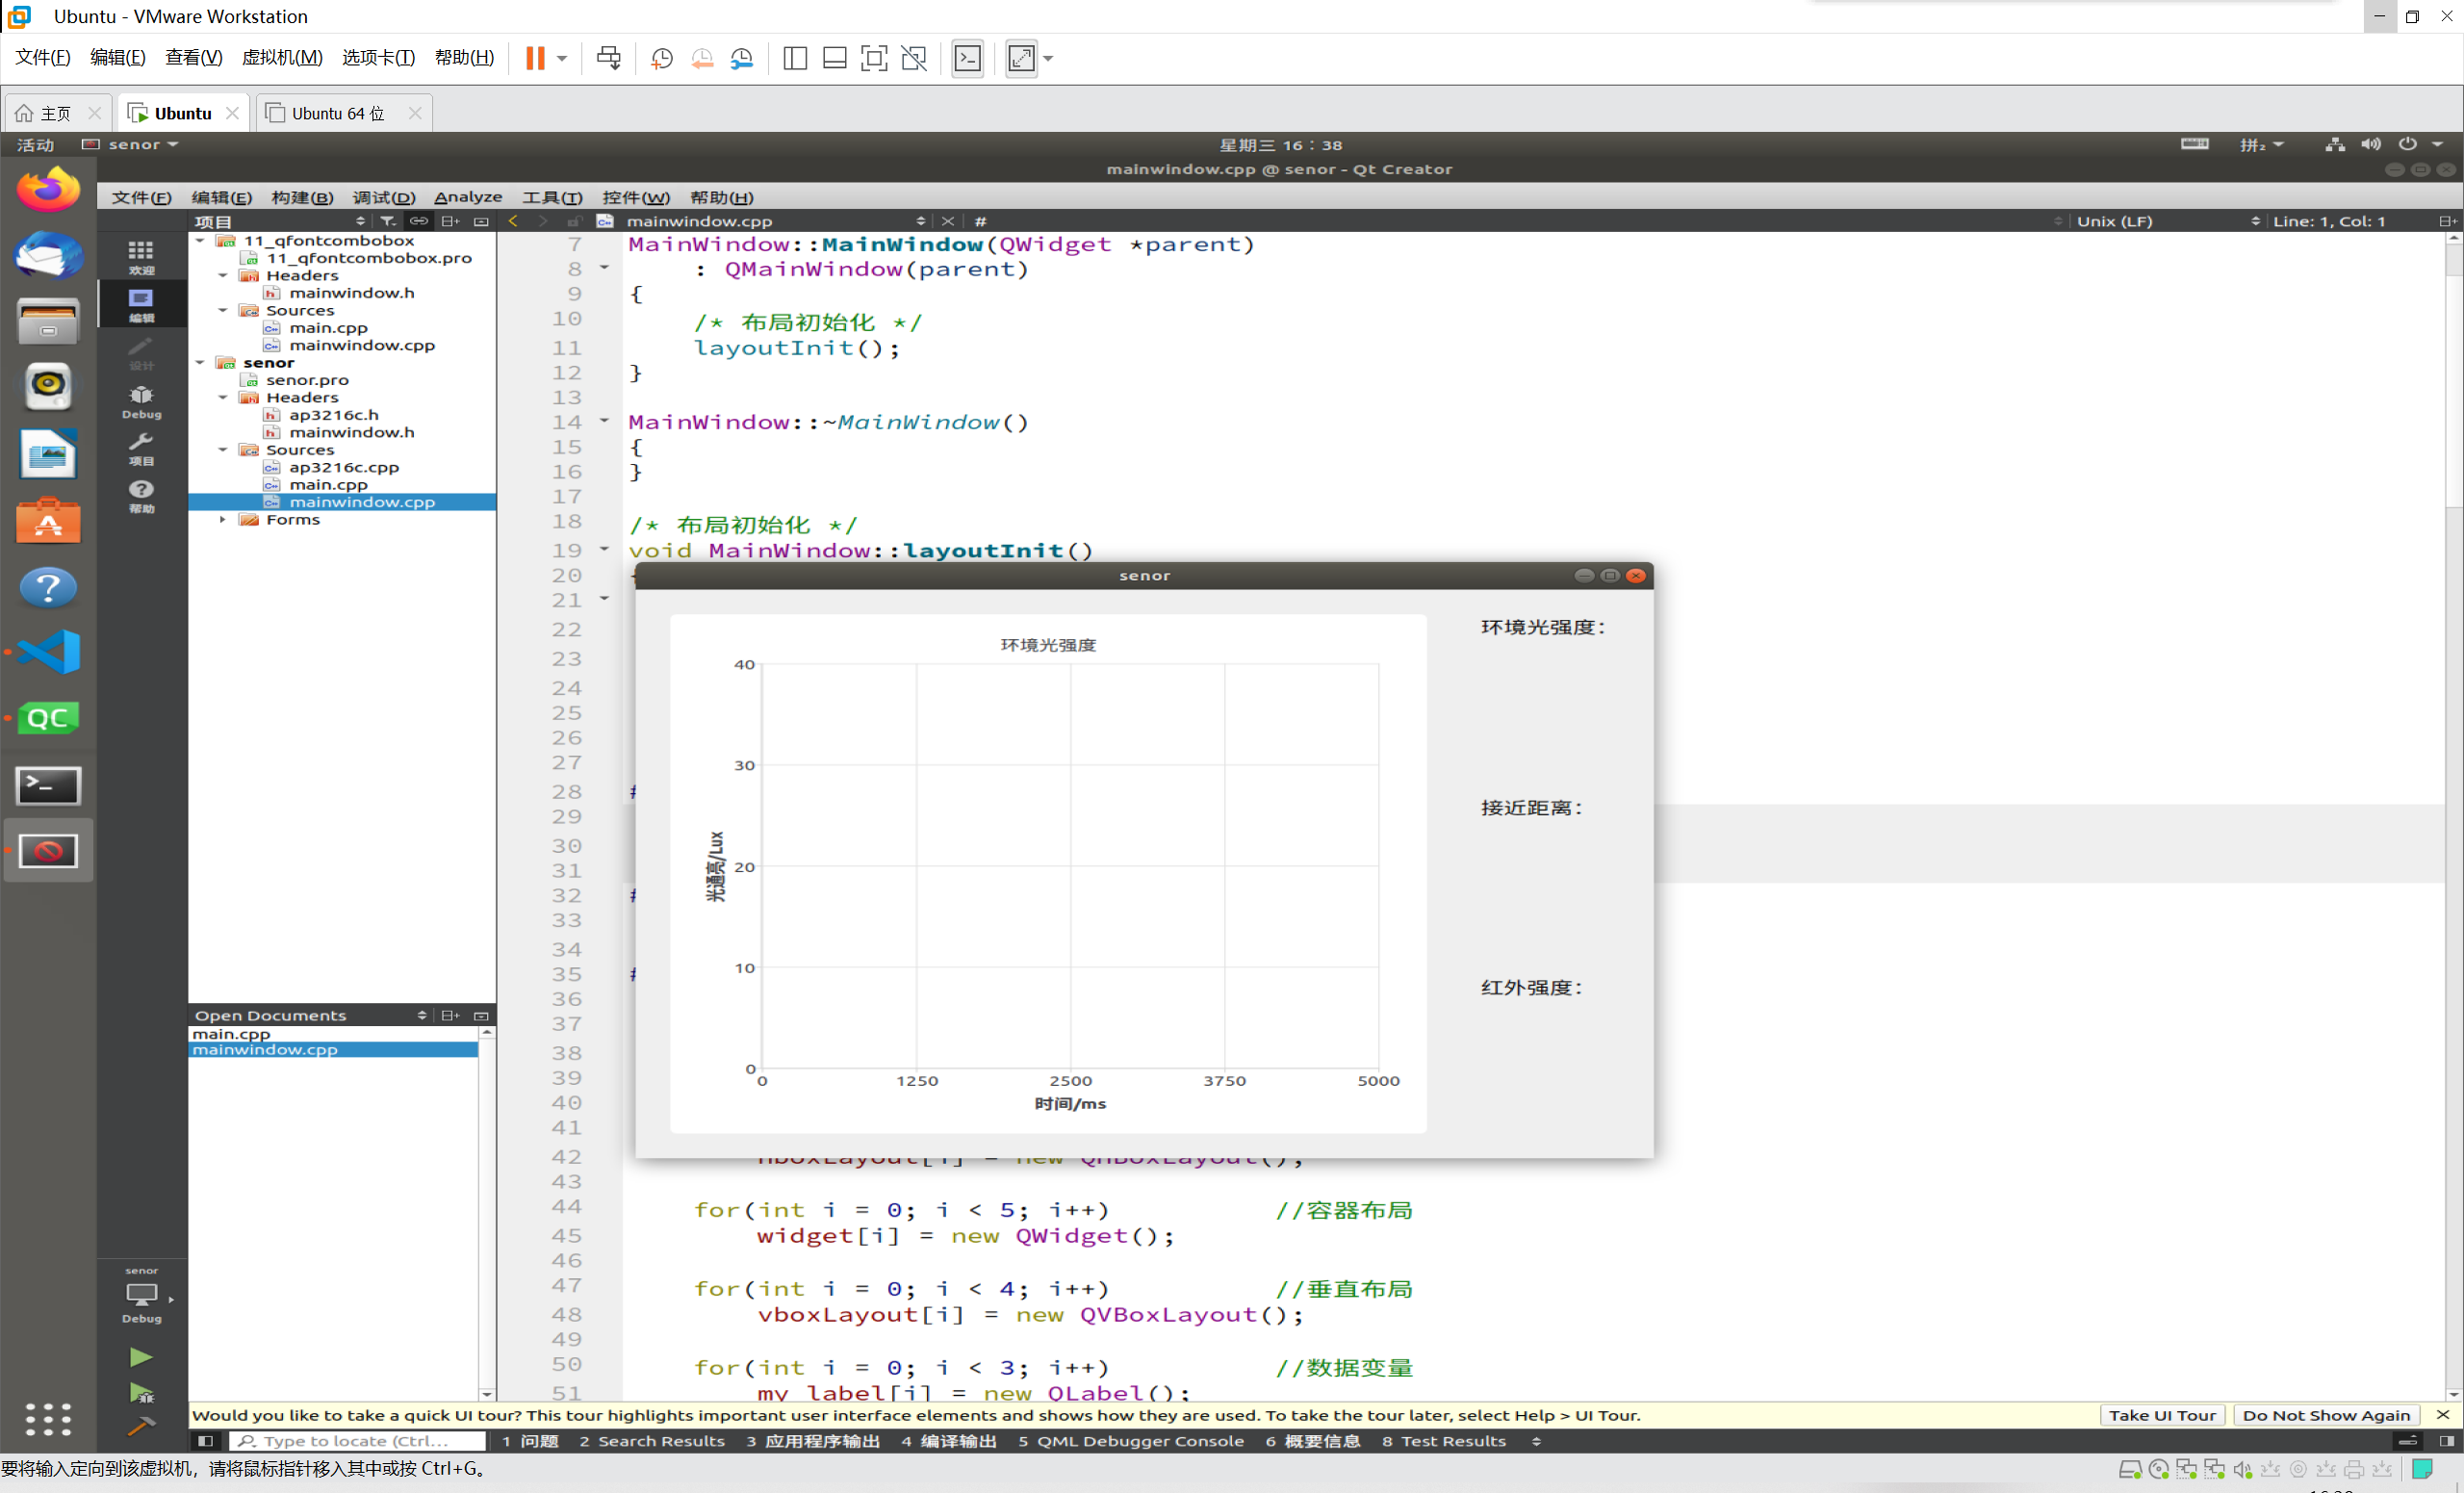
Task: Click Do Not Show Again button
Action: point(2325,1415)
